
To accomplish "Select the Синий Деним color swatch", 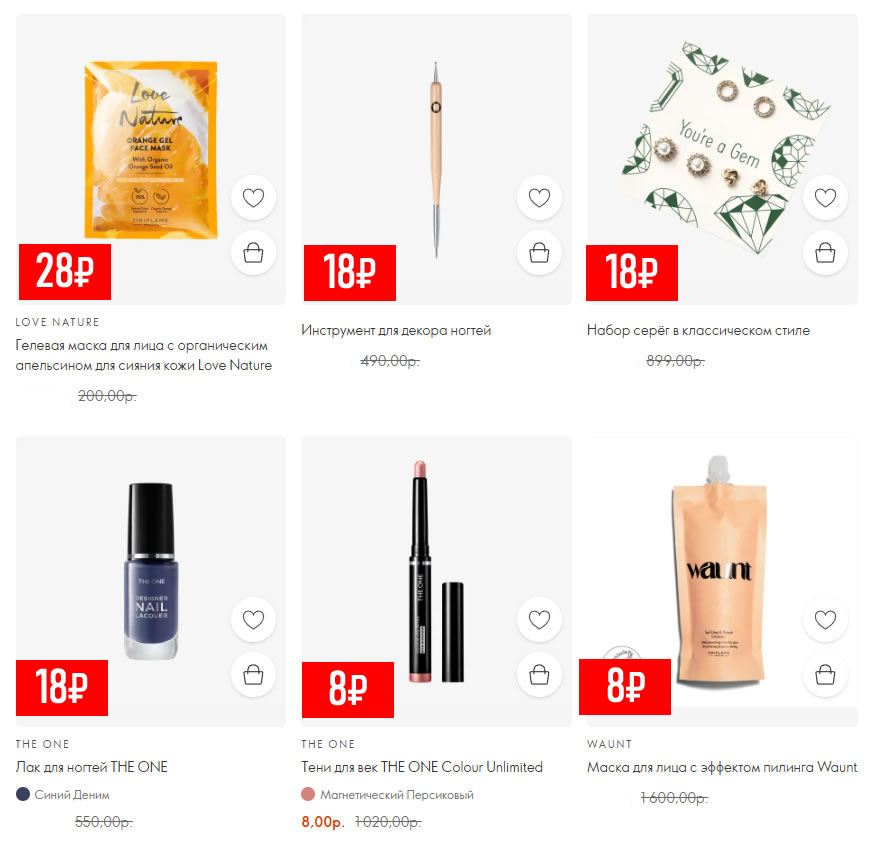I will click(23, 794).
